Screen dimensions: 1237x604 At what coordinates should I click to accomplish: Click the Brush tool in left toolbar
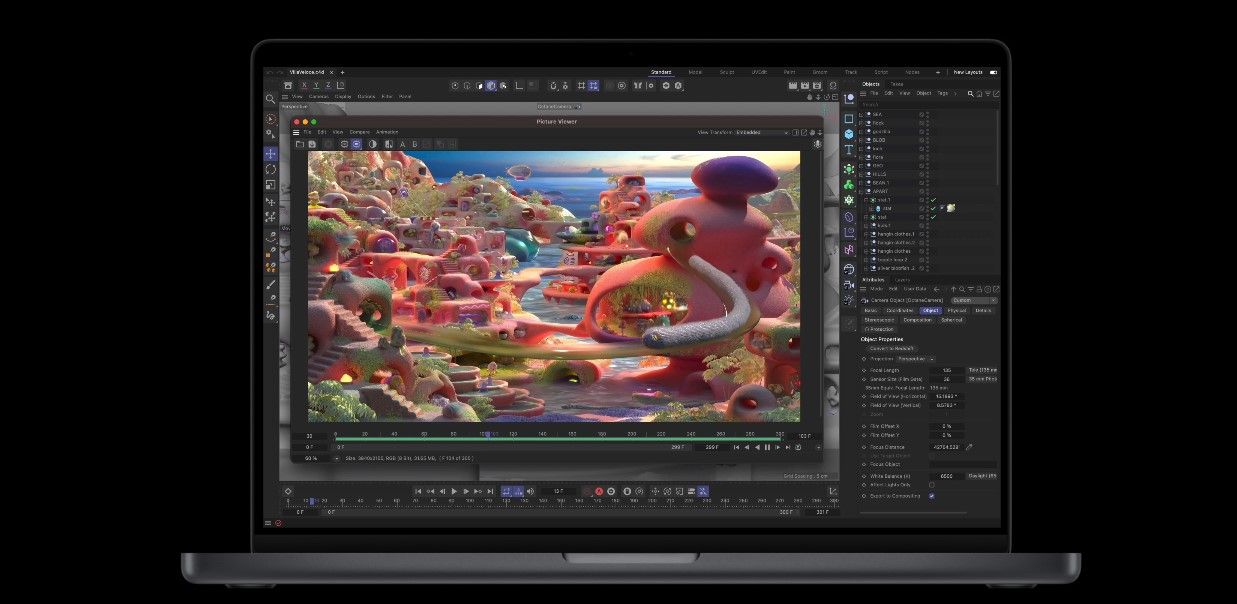coord(271,284)
